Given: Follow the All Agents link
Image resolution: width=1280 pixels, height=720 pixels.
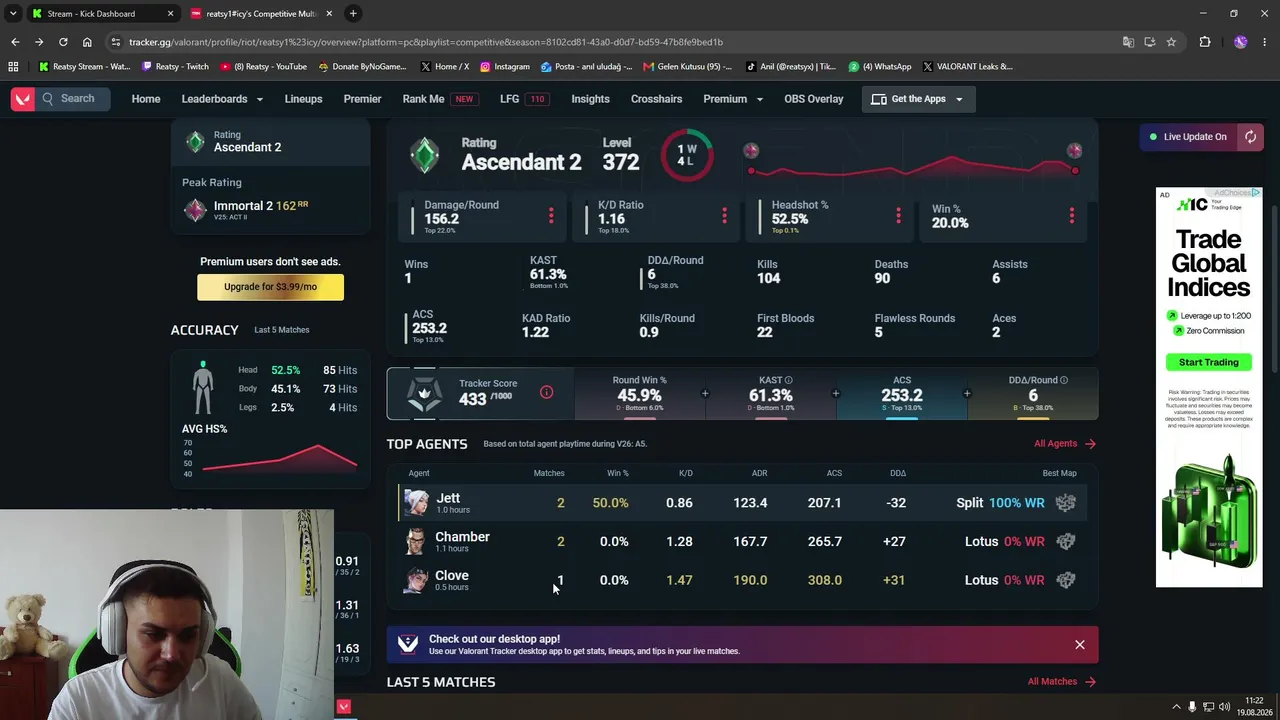Looking at the screenshot, I should coord(1065,444).
